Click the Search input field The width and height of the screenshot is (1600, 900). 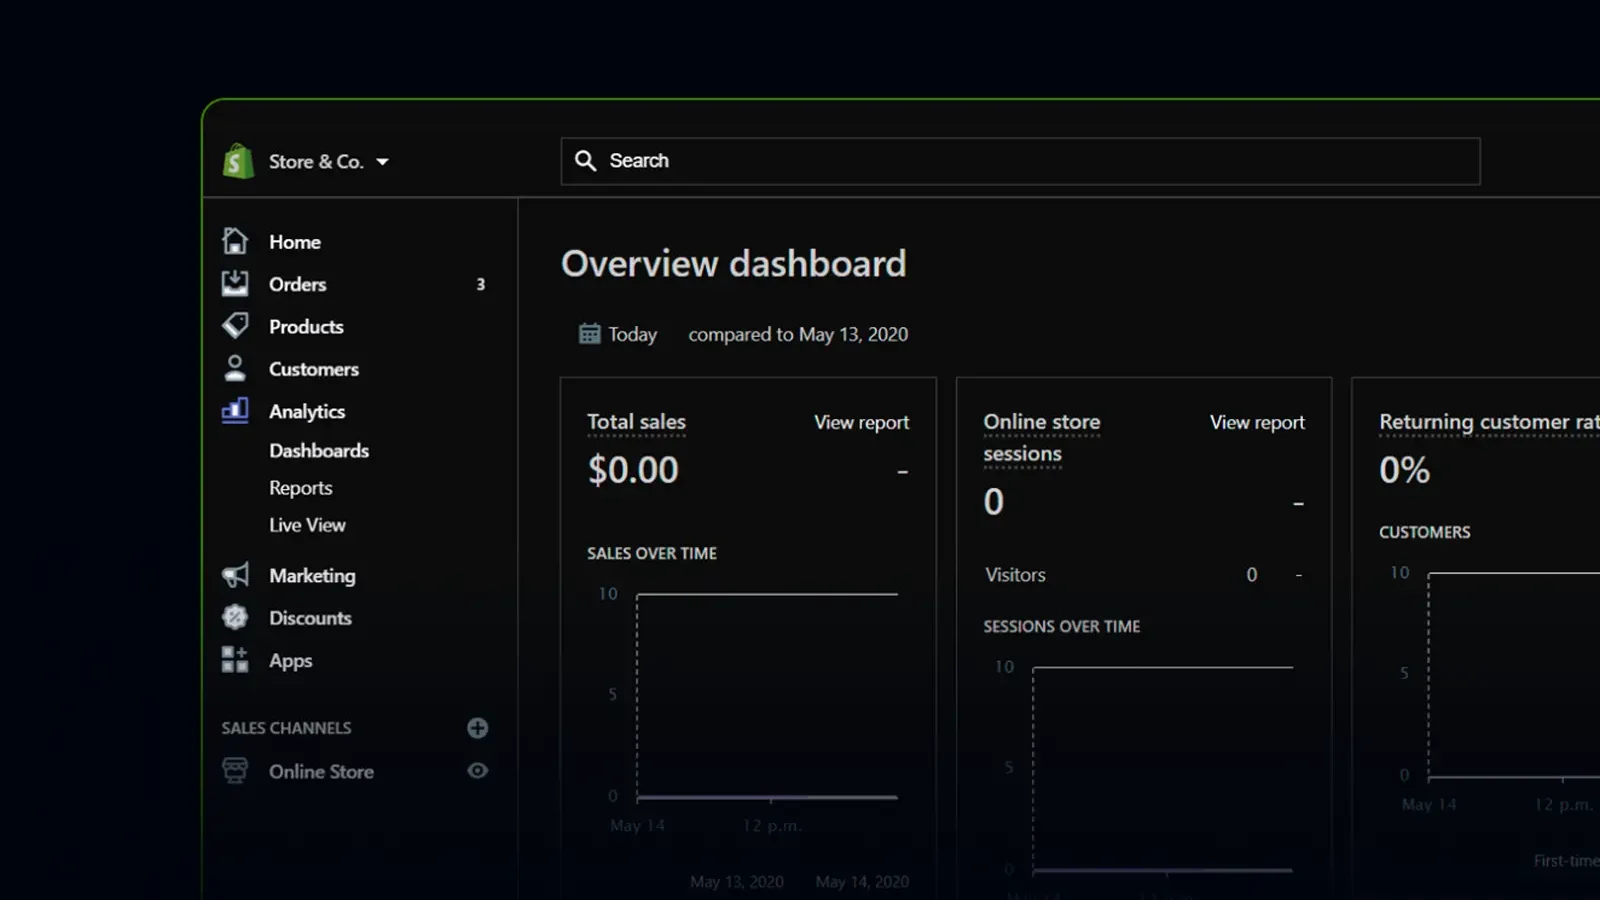[x=1020, y=161]
